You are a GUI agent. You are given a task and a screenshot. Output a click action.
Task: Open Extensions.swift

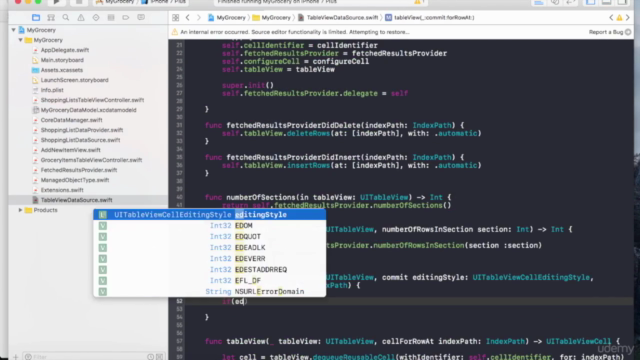pos(62,190)
